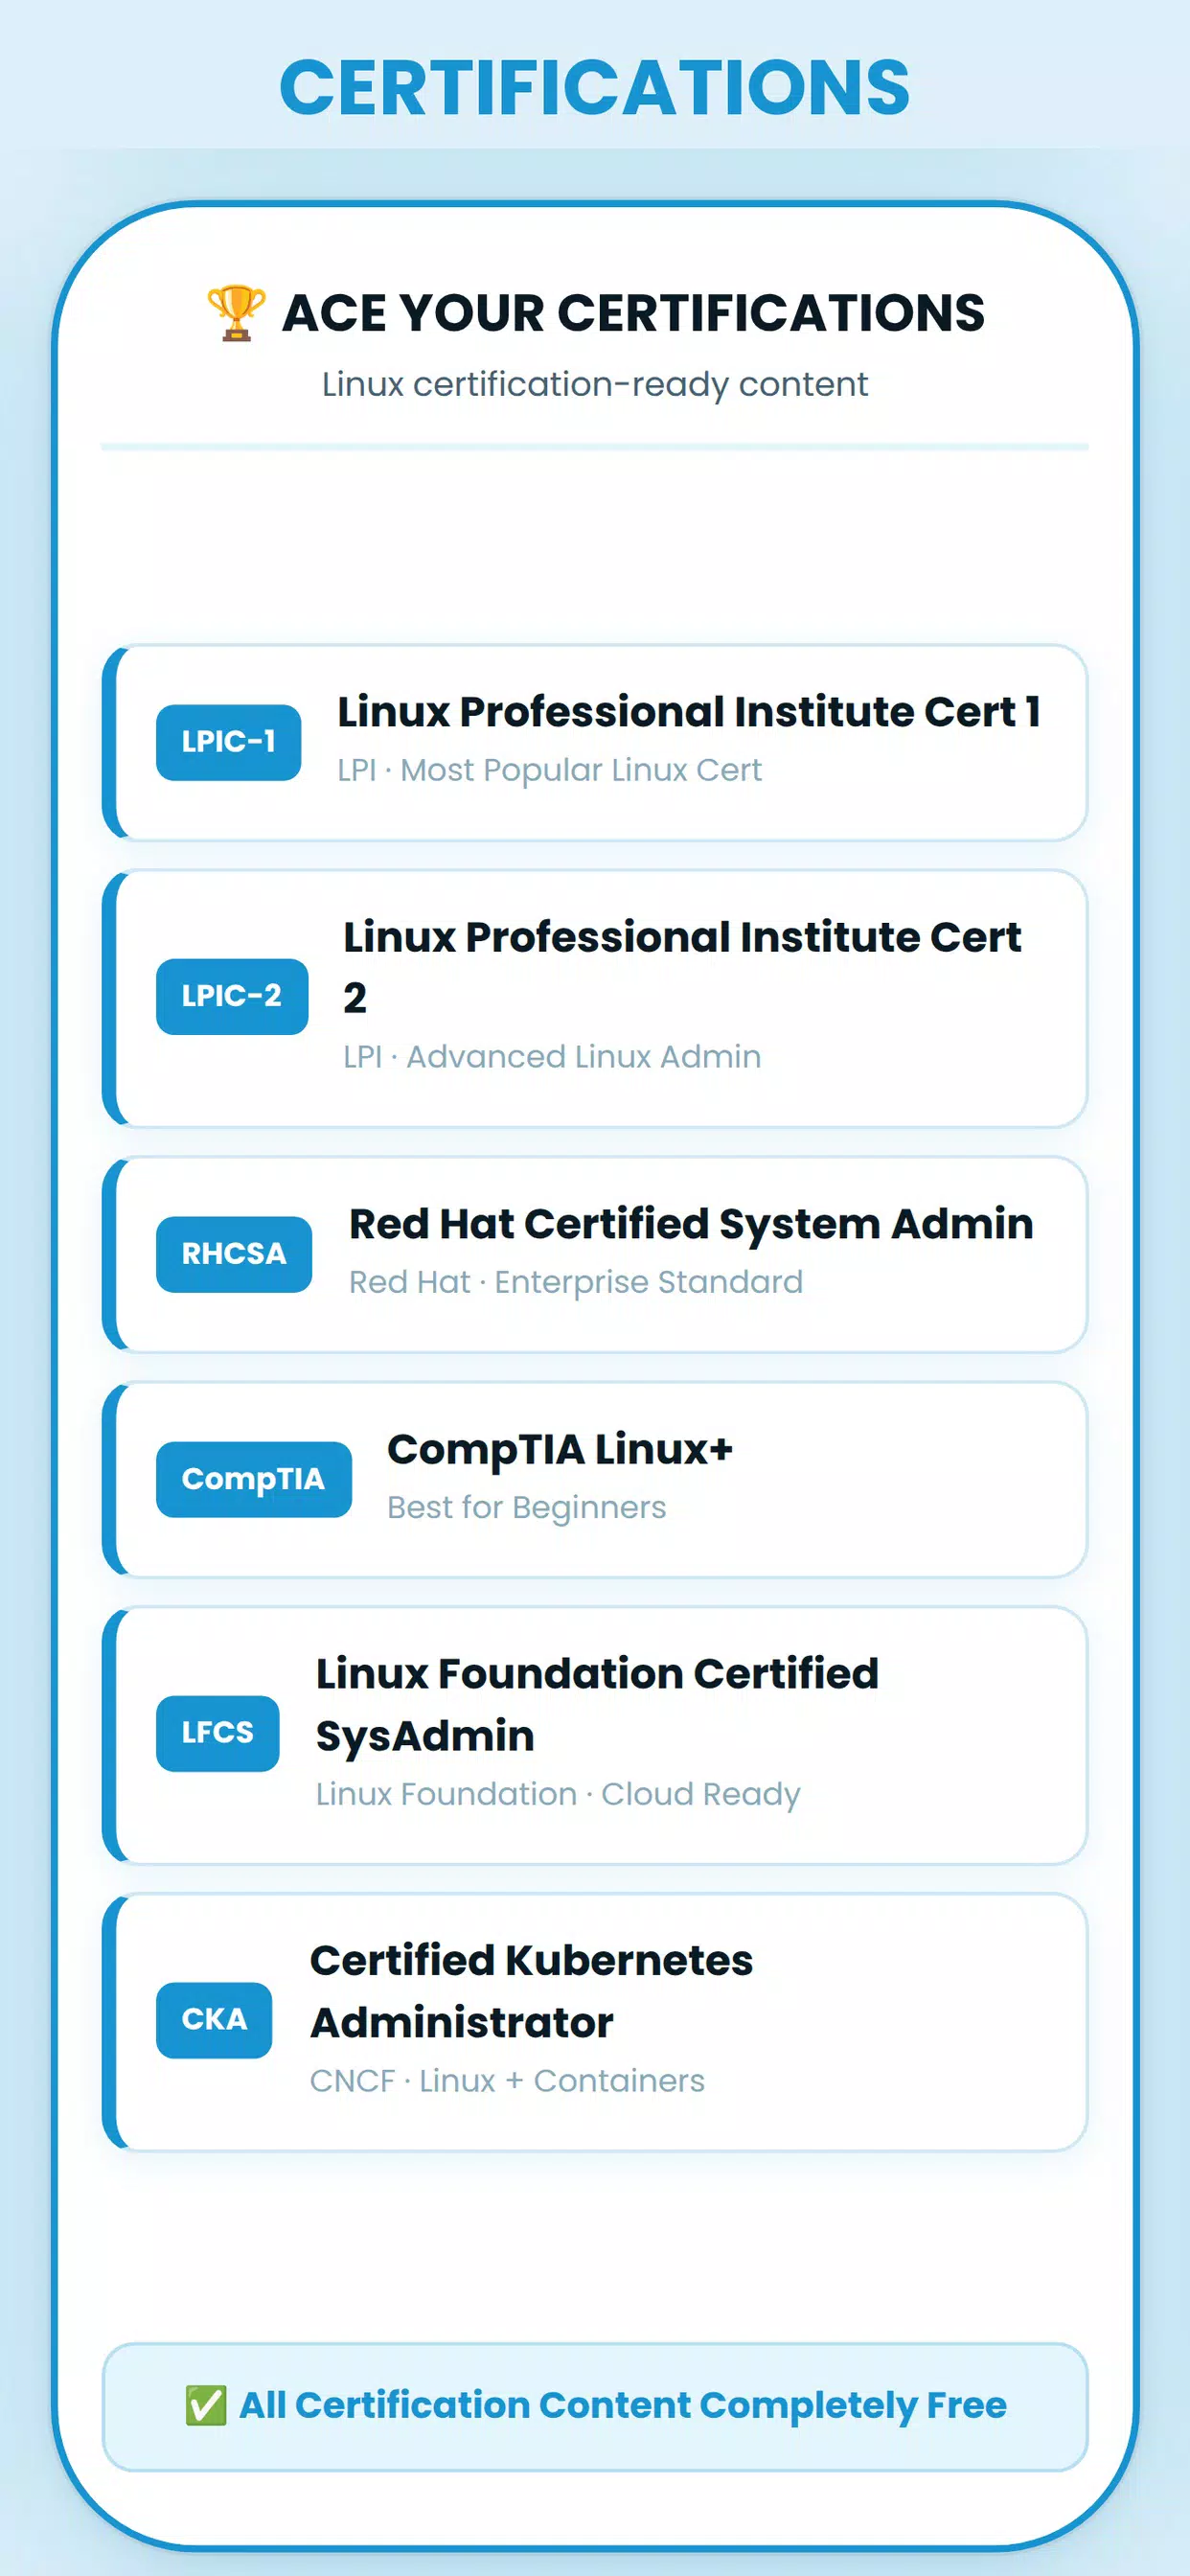The image size is (1190, 2576).
Task: Click 'CNCF · Linux + Containers' subtitle
Action: tap(507, 2081)
